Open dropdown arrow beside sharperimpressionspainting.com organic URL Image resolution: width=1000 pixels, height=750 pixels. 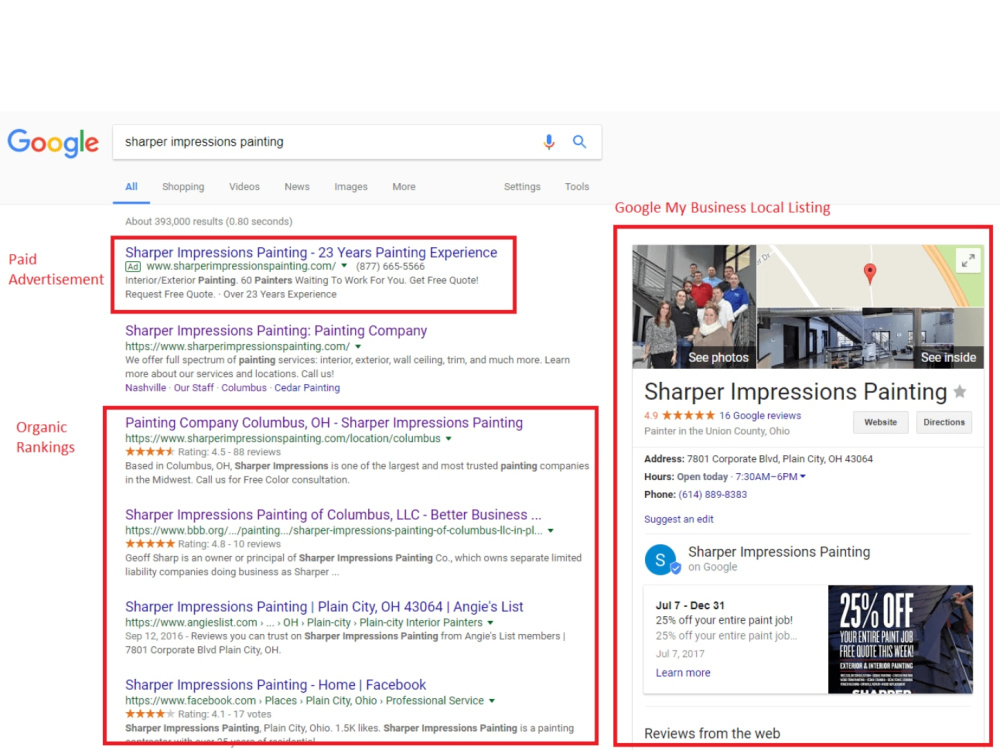(358, 346)
